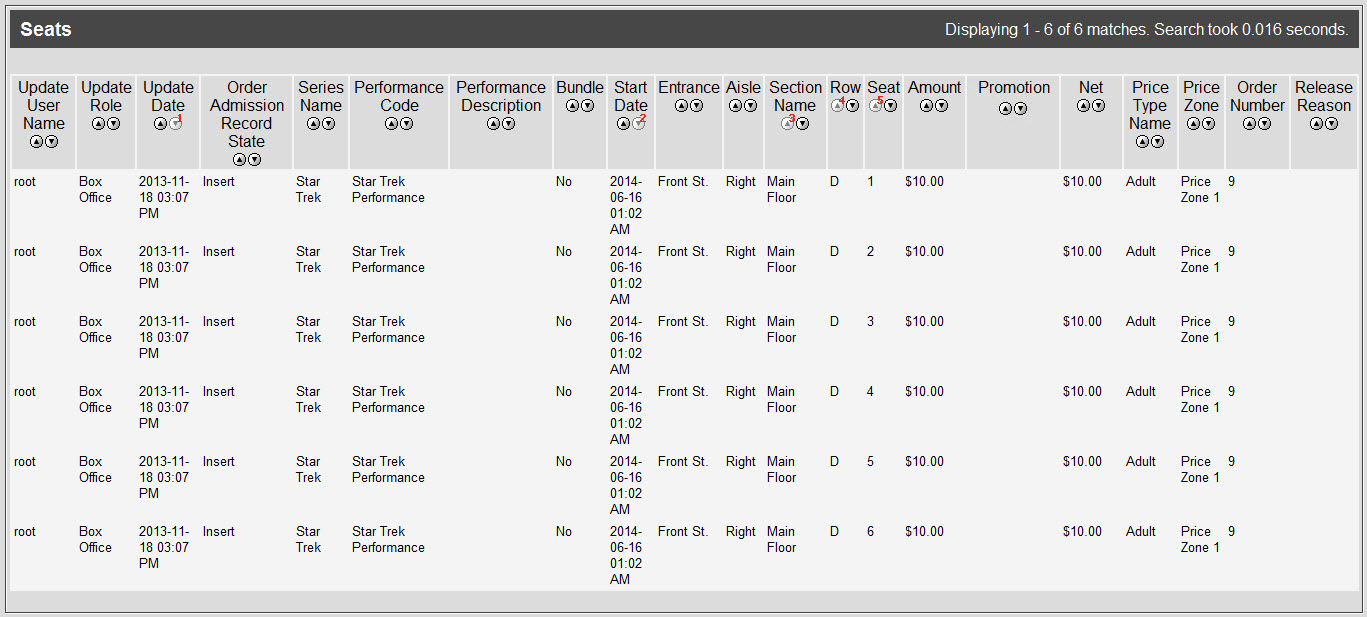The height and width of the screenshot is (617, 1367).
Task: Sort Release Reason ascending
Action: 1316,124
